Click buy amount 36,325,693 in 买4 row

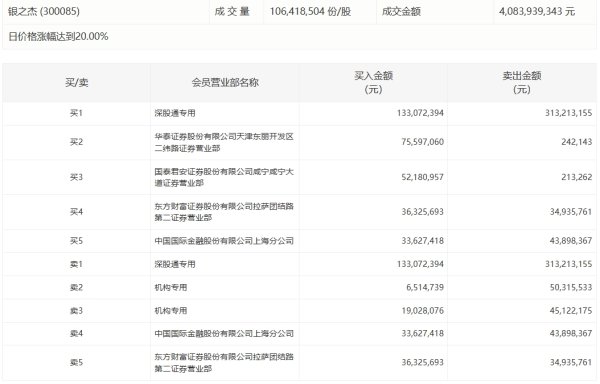point(422,212)
